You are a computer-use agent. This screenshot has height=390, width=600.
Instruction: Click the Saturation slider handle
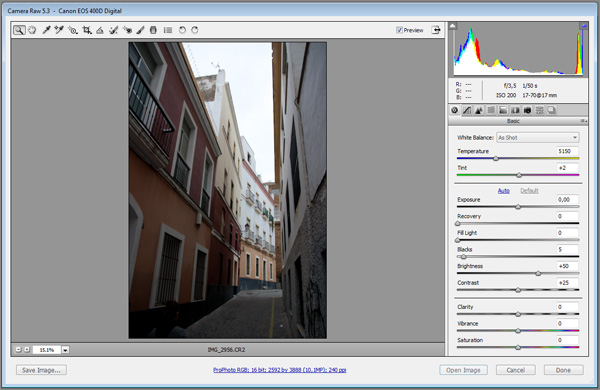pyautogui.click(x=518, y=348)
